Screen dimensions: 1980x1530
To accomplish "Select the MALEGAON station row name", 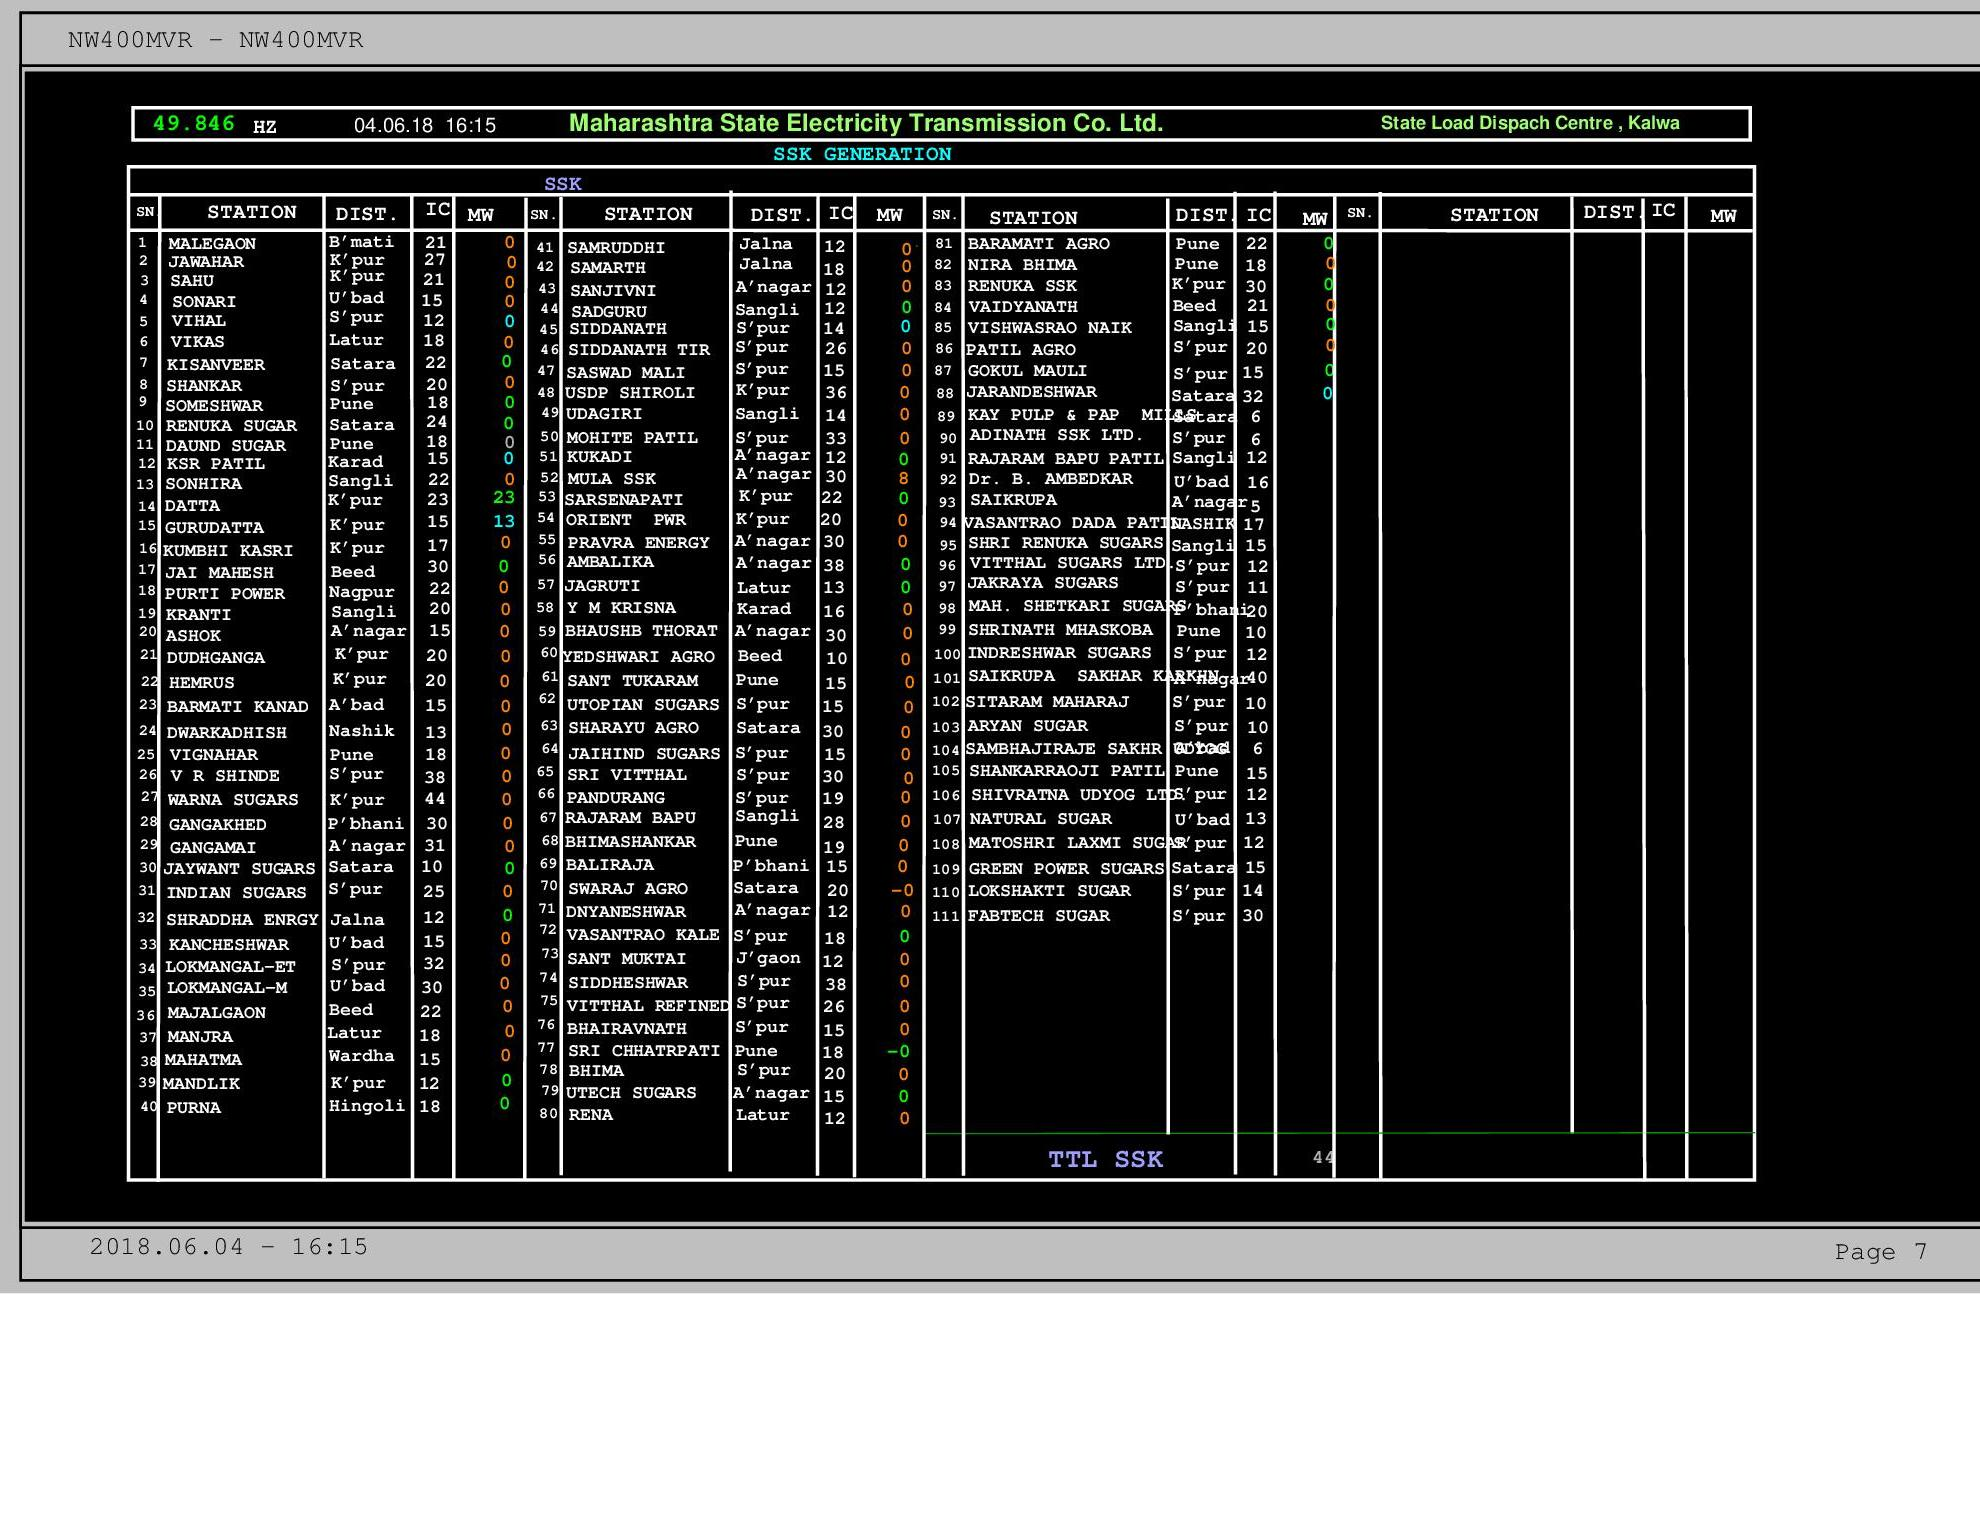I will 212,244.
